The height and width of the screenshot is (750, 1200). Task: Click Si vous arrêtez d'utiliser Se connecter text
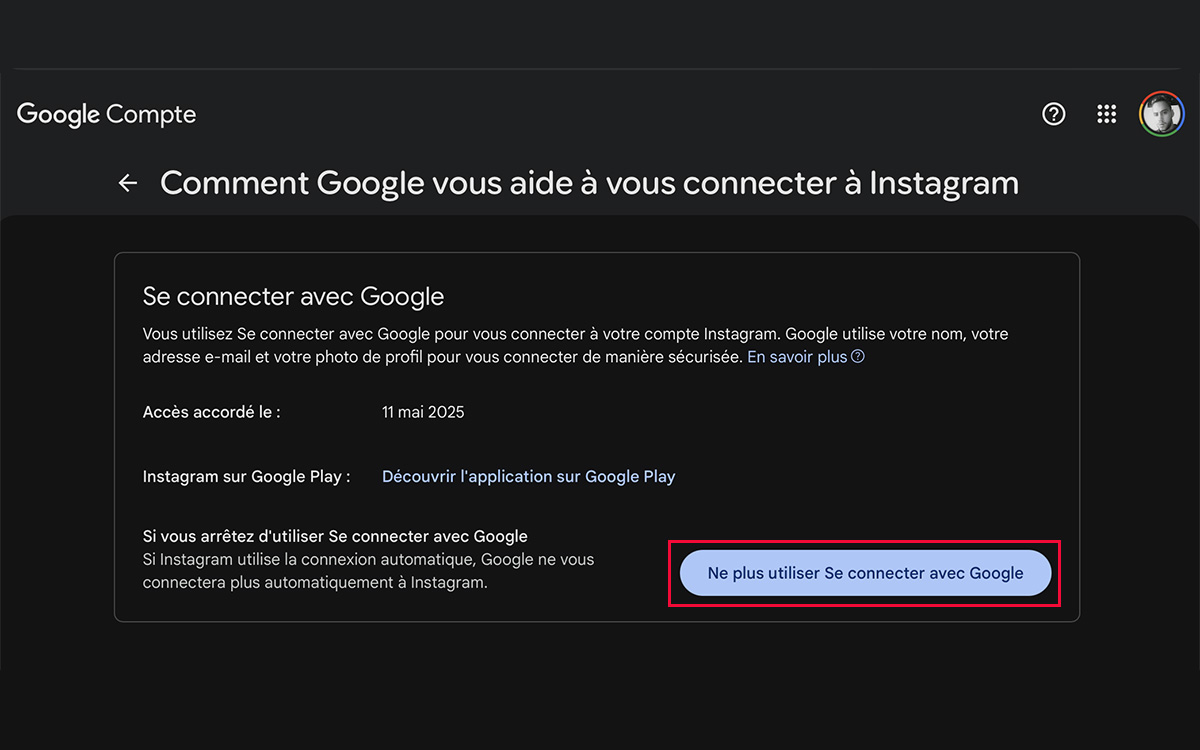tap(335, 537)
